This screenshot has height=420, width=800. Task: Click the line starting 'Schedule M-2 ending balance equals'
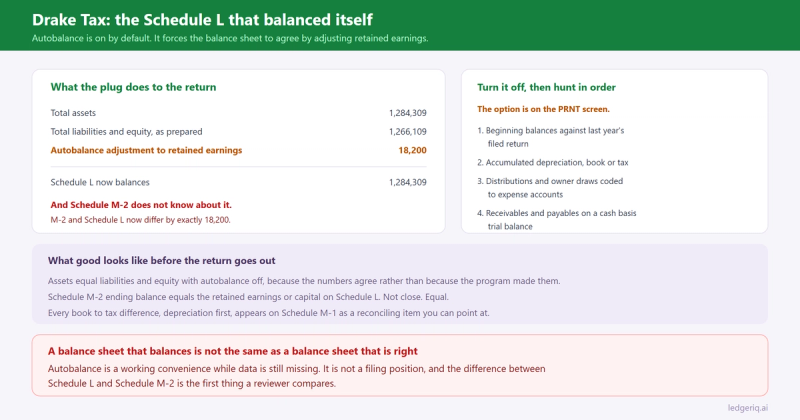248,297
